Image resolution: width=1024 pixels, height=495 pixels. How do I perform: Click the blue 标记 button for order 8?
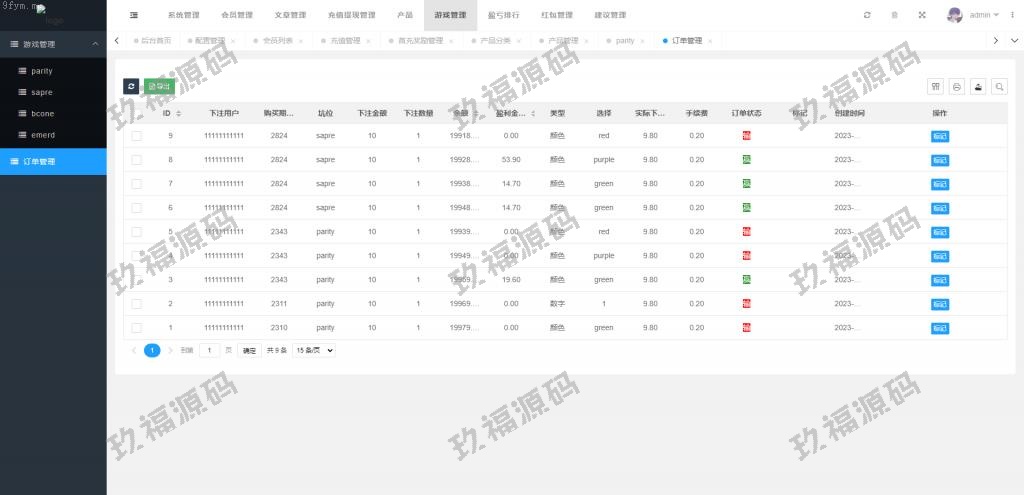pyautogui.click(x=940, y=159)
